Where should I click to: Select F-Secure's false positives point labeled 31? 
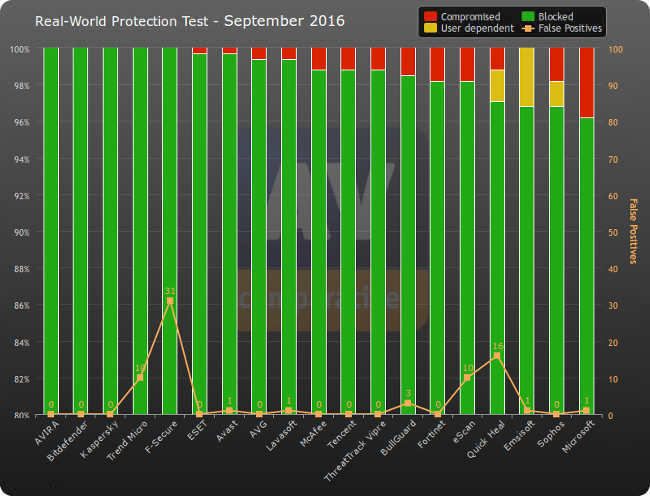pos(170,300)
